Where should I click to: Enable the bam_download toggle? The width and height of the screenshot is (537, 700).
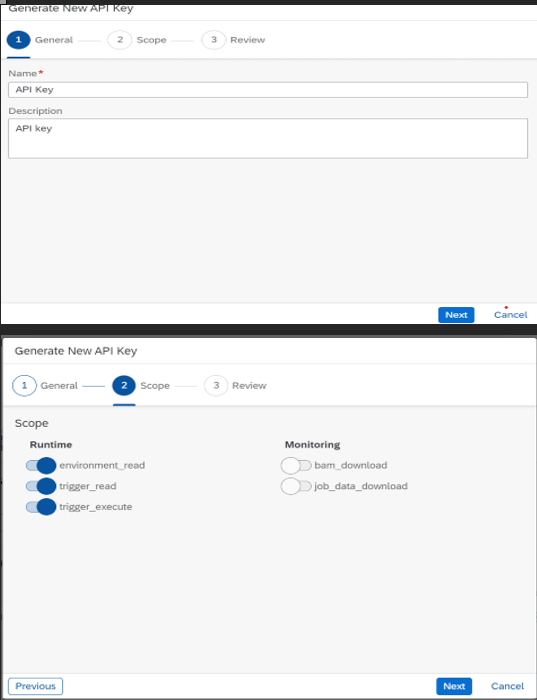click(296, 465)
